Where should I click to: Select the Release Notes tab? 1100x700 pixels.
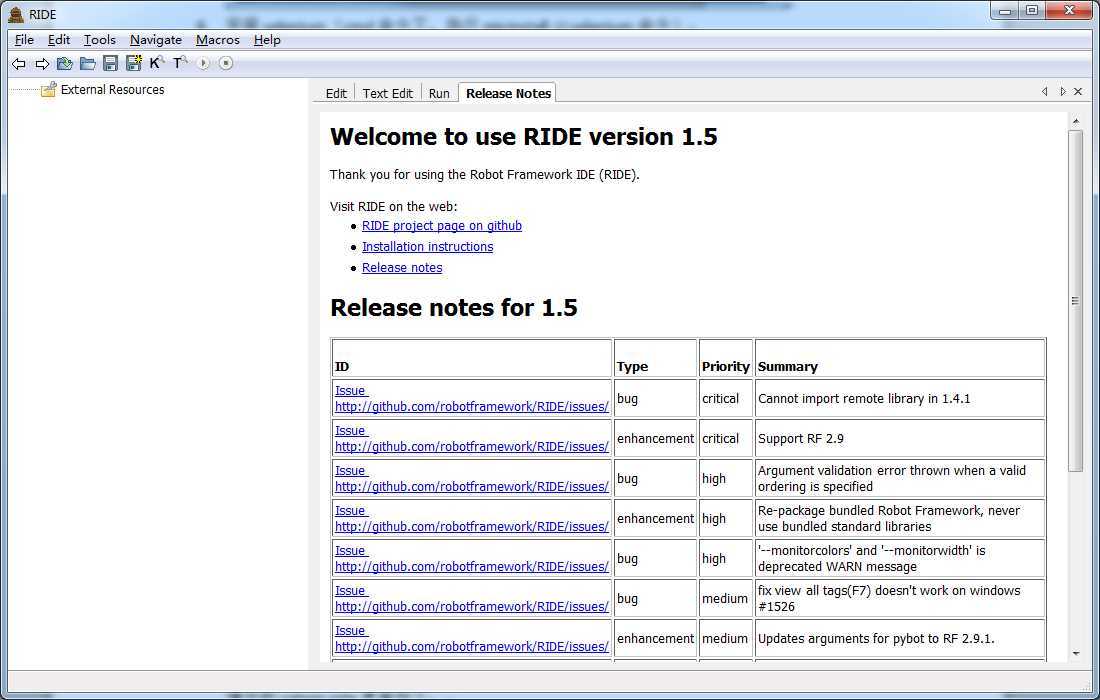[x=508, y=93]
